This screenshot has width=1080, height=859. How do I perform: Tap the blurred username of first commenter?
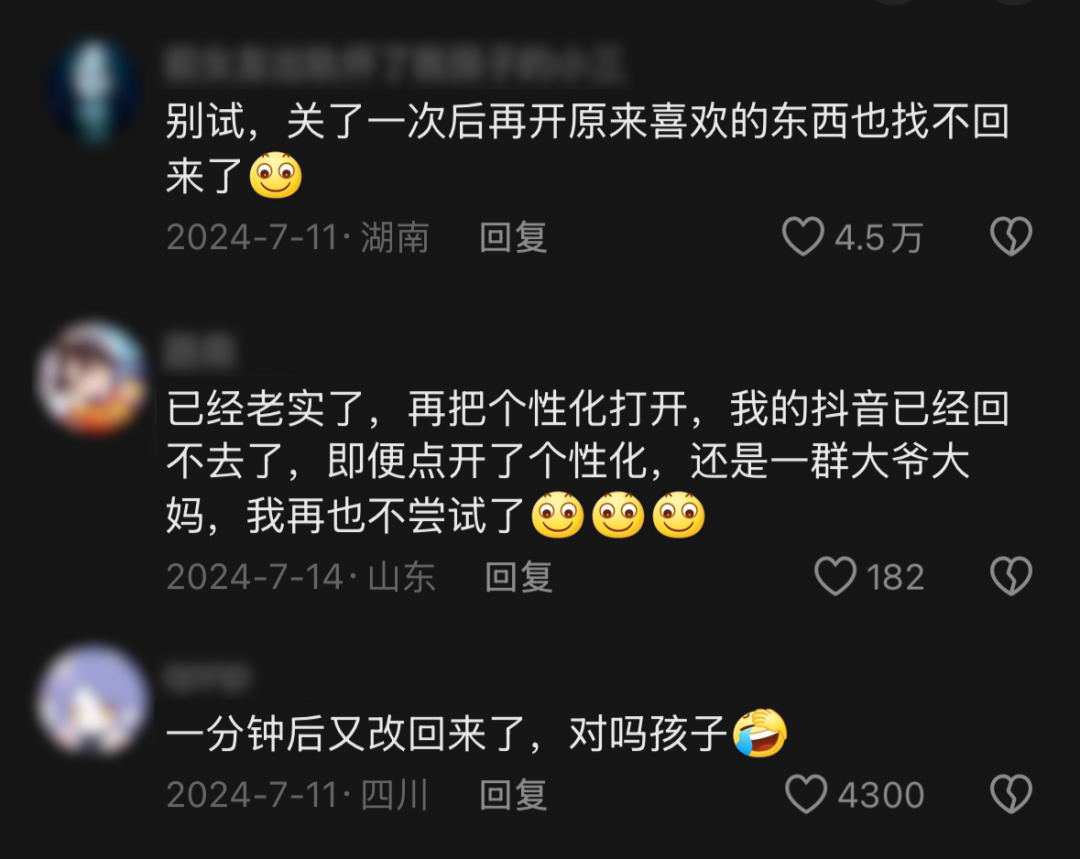point(395,65)
